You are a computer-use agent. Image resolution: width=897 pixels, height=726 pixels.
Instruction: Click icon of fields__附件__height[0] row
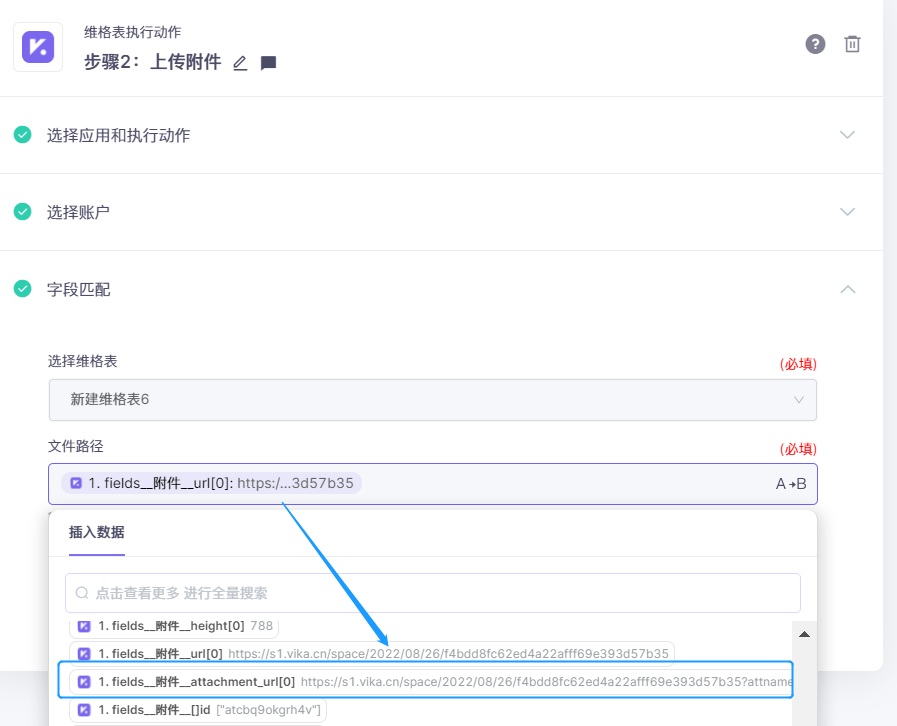click(84, 626)
